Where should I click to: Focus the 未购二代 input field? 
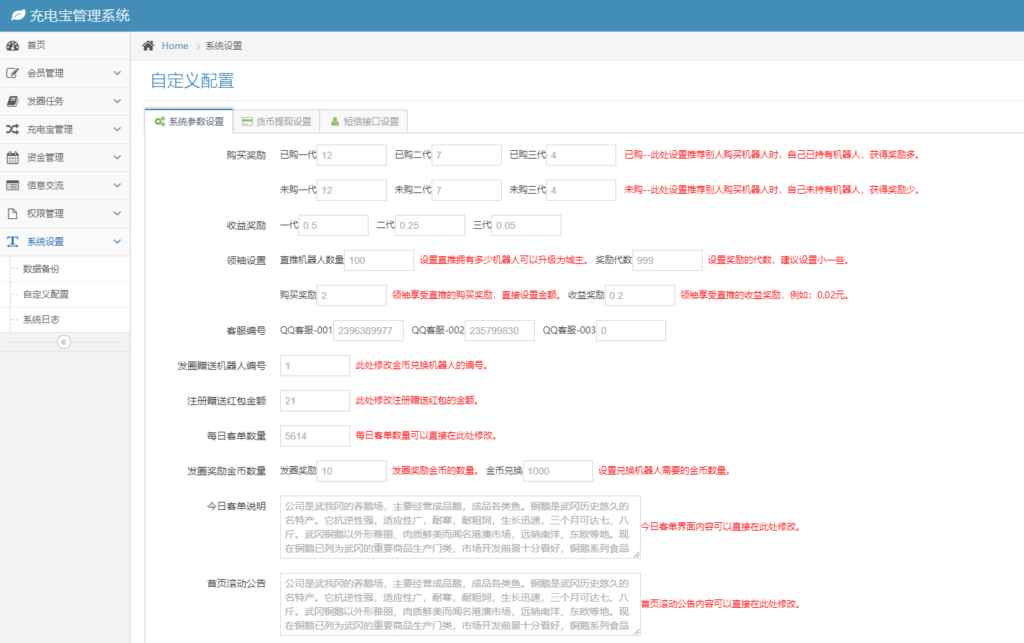point(466,190)
